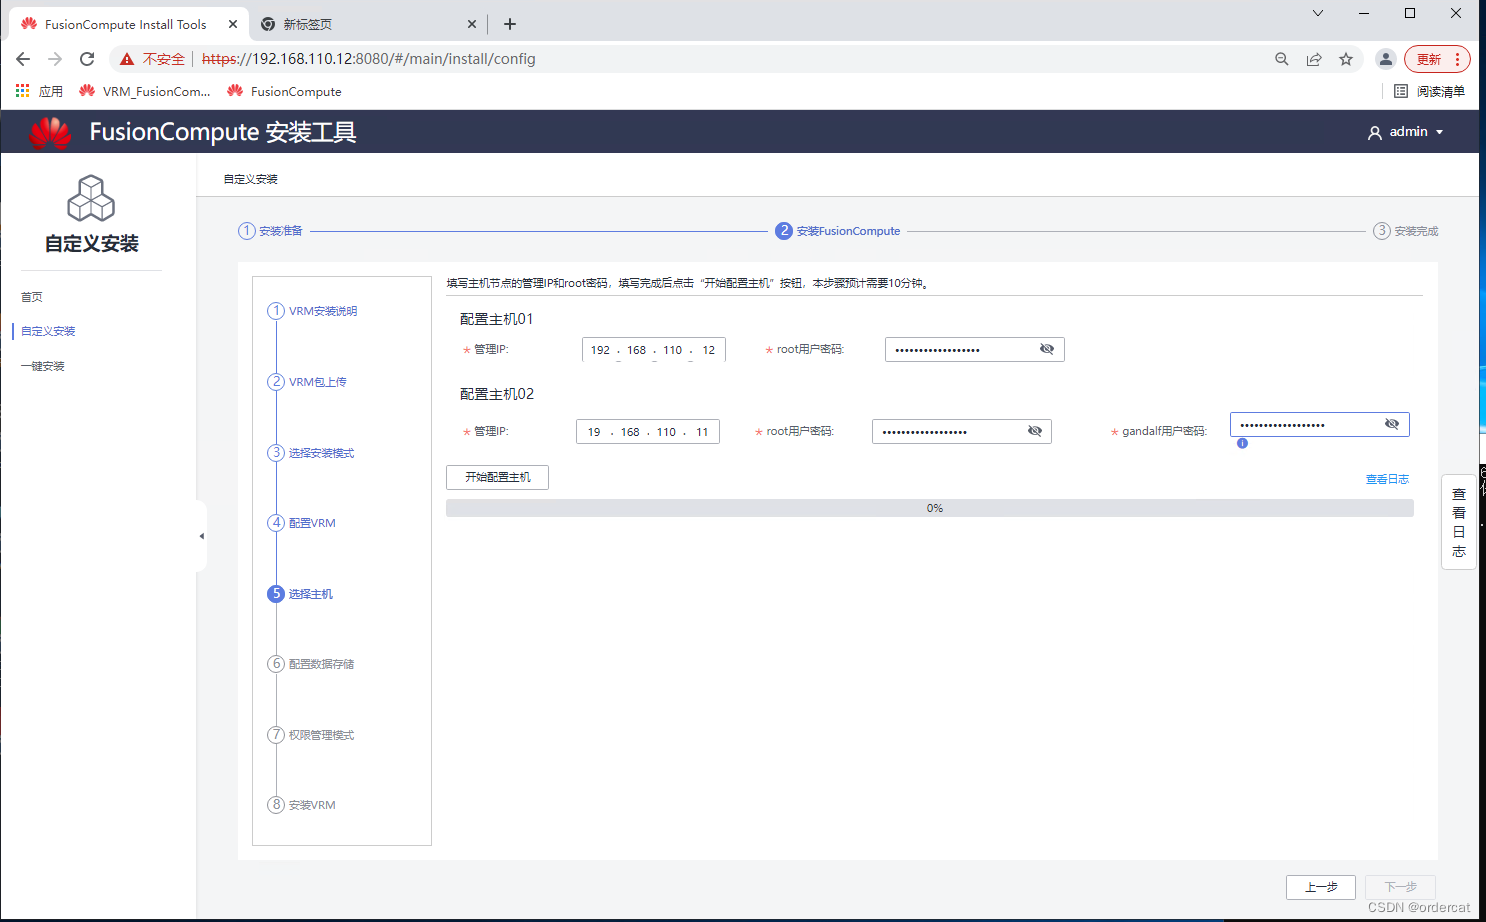Reveal gandalf password with eye icon
Image resolution: width=1486 pixels, height=922 pixels.
click(x=1392, y=424)
